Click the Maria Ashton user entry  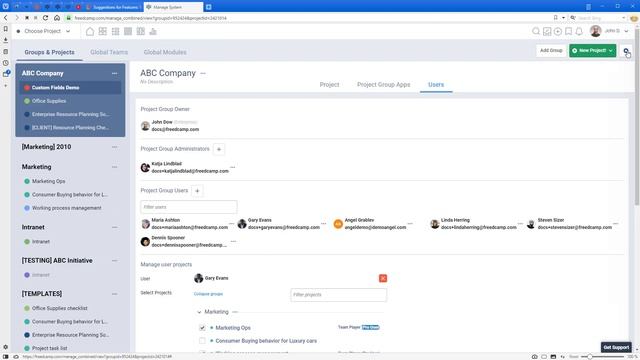[x=184, y=224]
